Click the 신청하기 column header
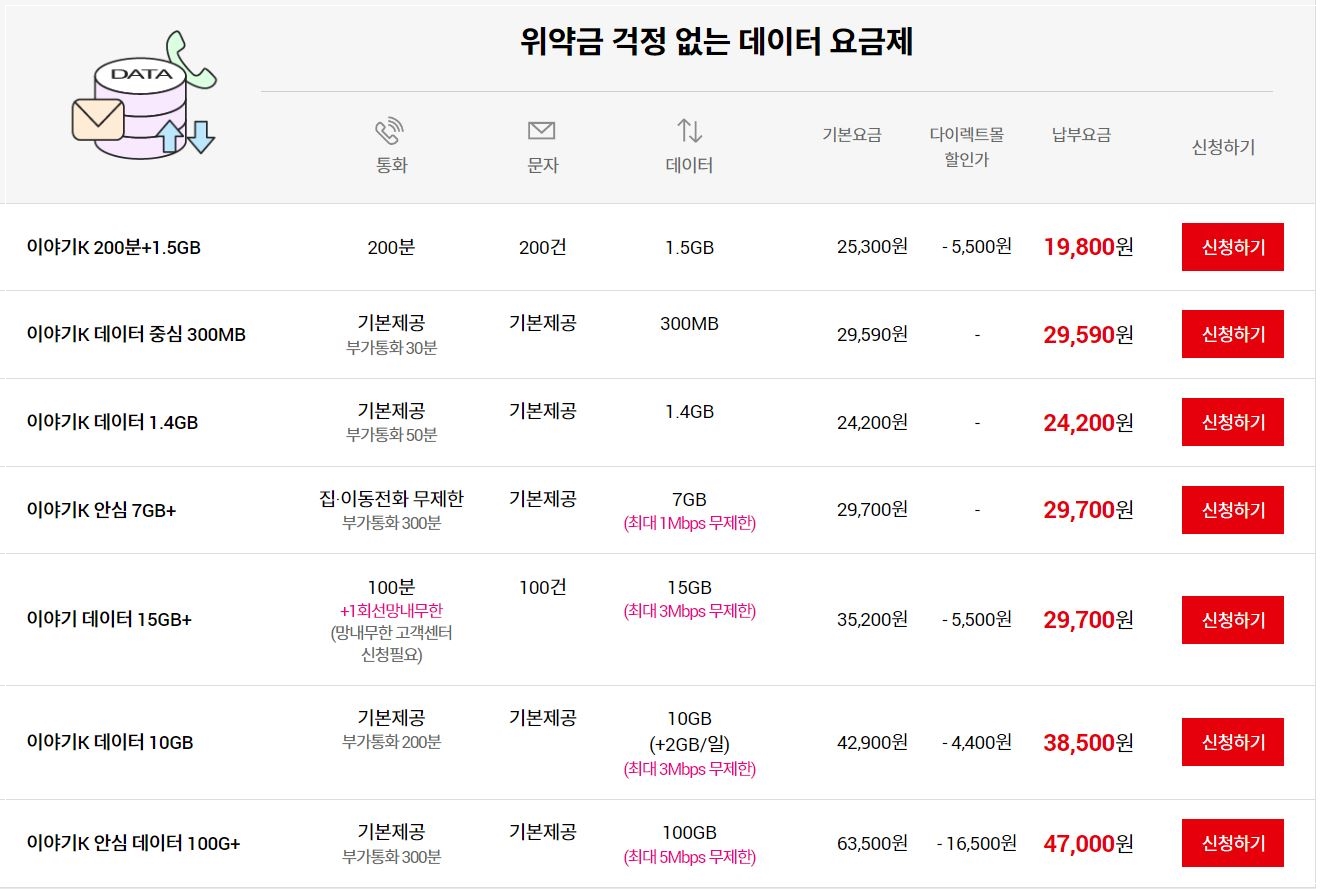1322x889 pixels. (x=1221, y=146)
